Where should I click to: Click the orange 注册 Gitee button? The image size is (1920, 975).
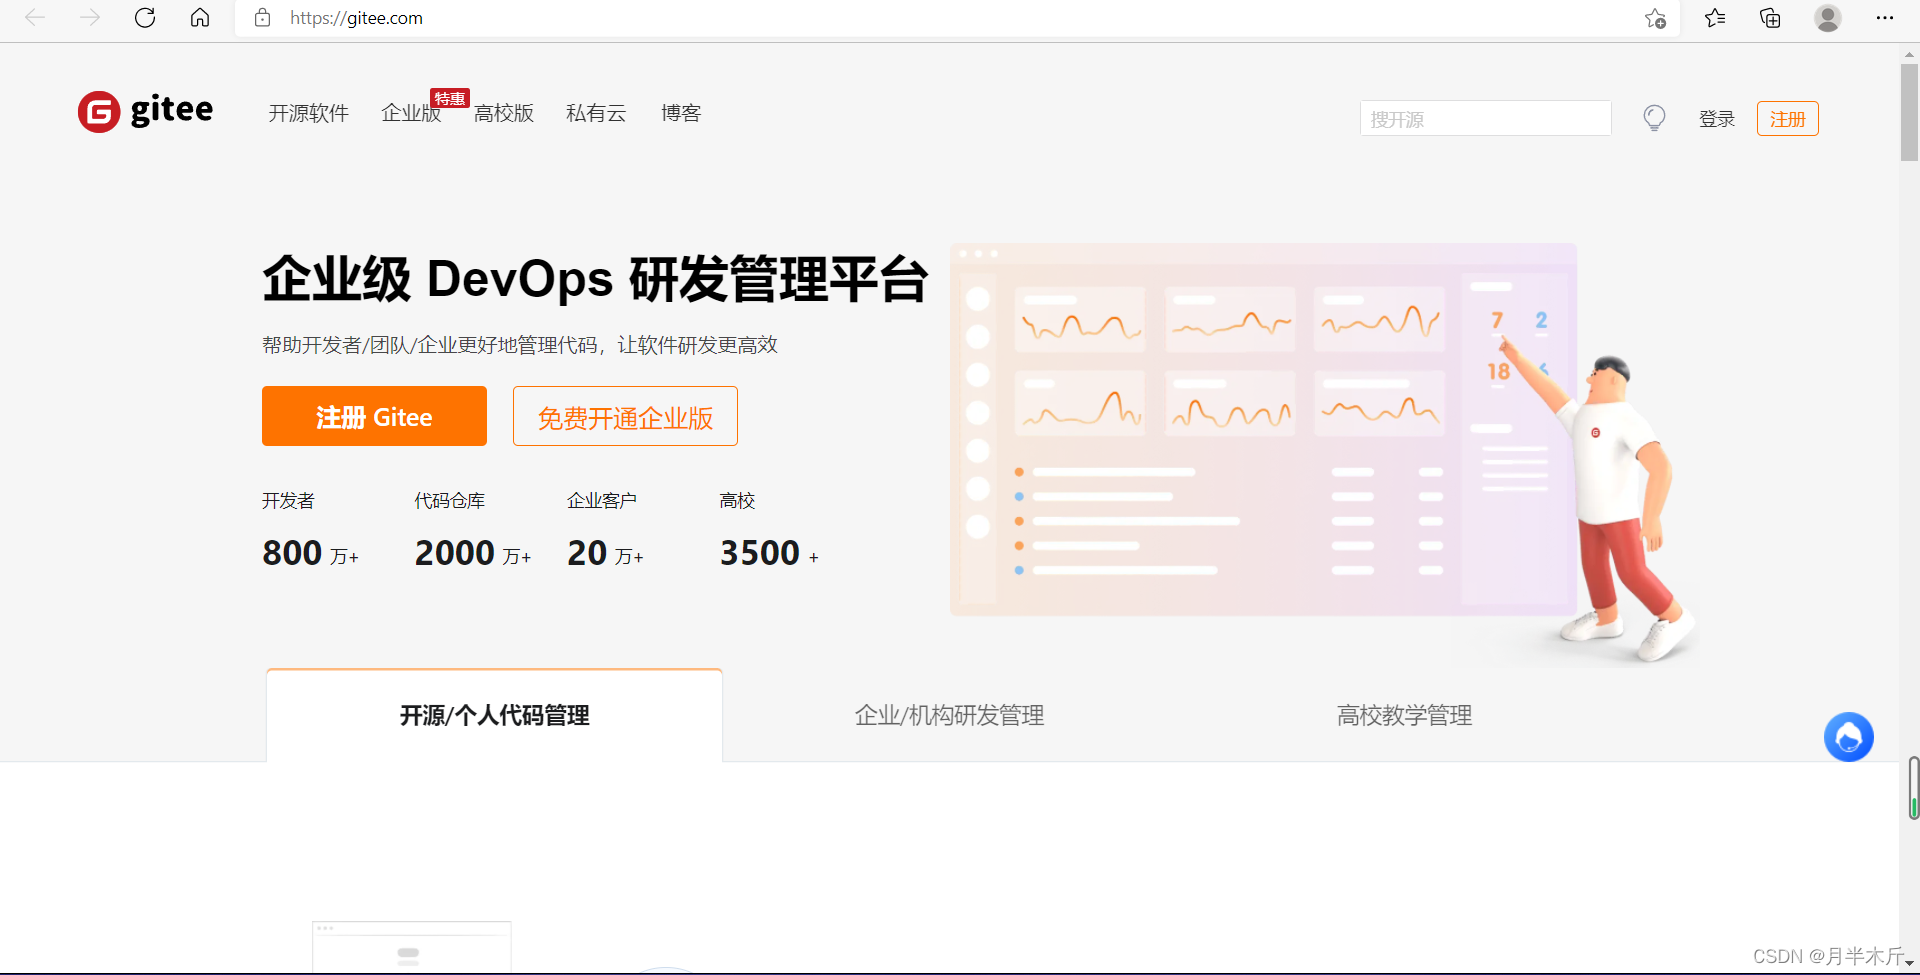(x=374, y=416)
